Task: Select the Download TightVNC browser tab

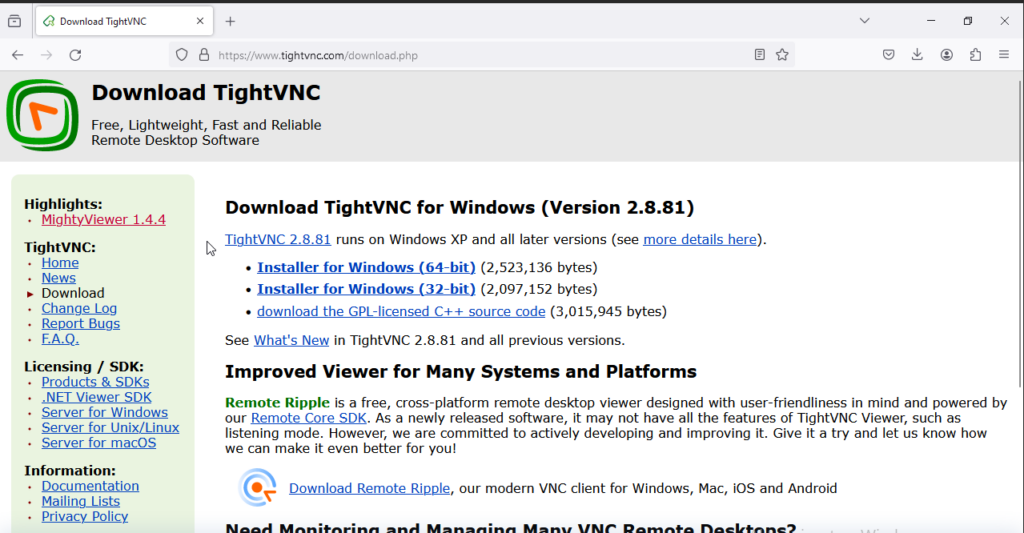Action: point(122,21)
